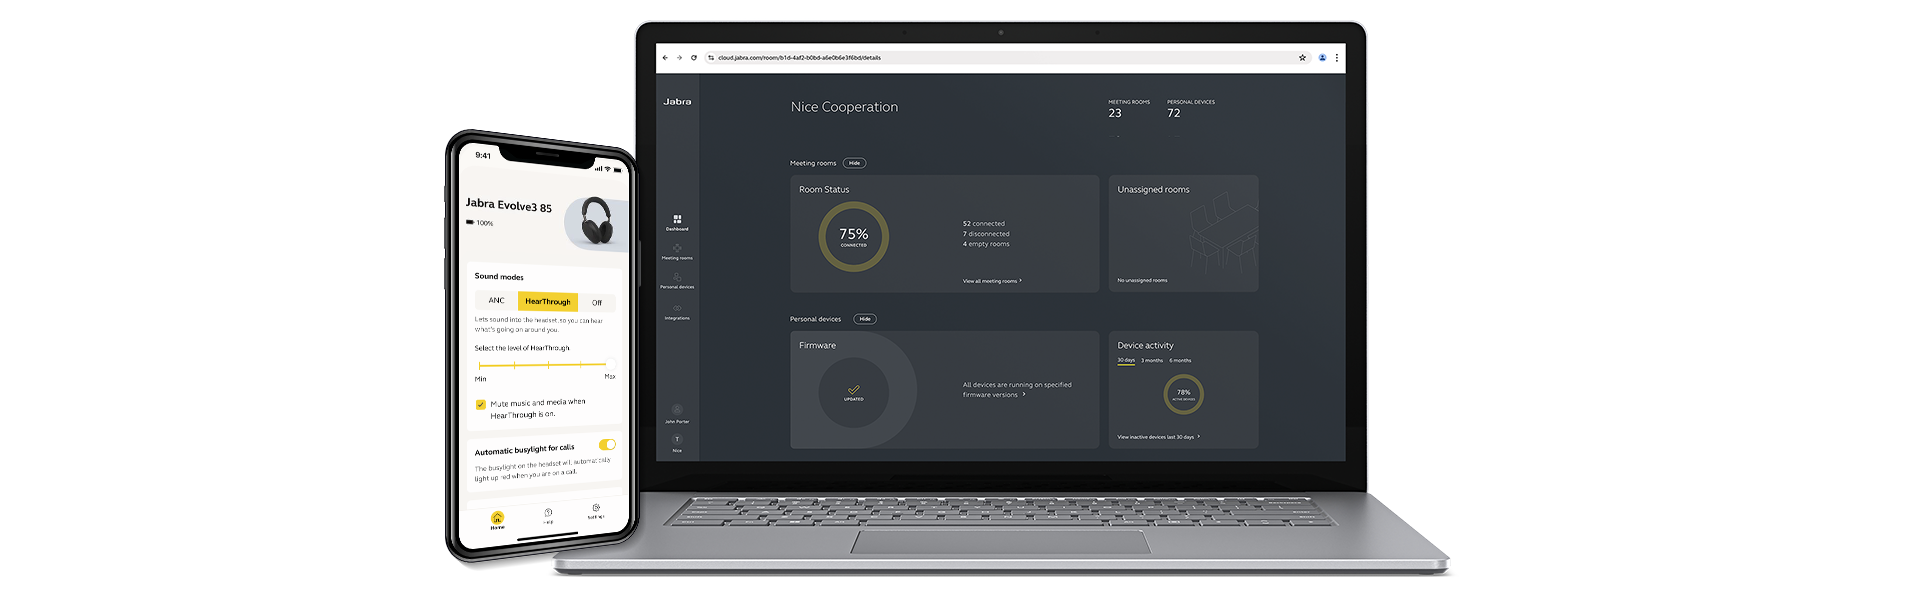Hide the Meeting rooms section
Image resolution: width=1920 pixels, height=600 pixels.
pos(854,163)
